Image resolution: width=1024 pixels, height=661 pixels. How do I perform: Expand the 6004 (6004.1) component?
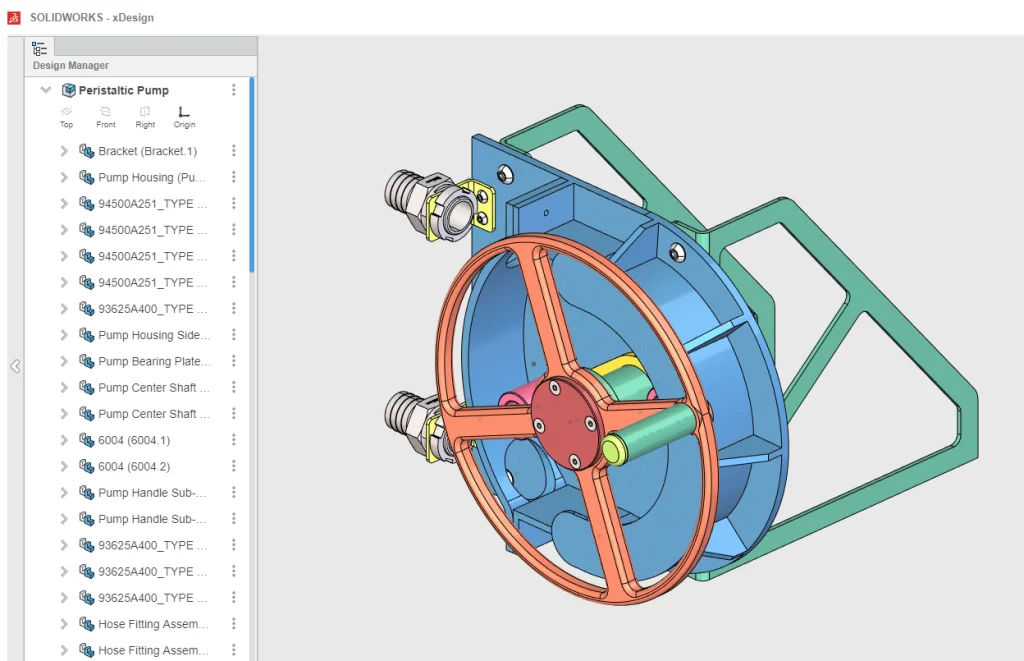(64, 440)
